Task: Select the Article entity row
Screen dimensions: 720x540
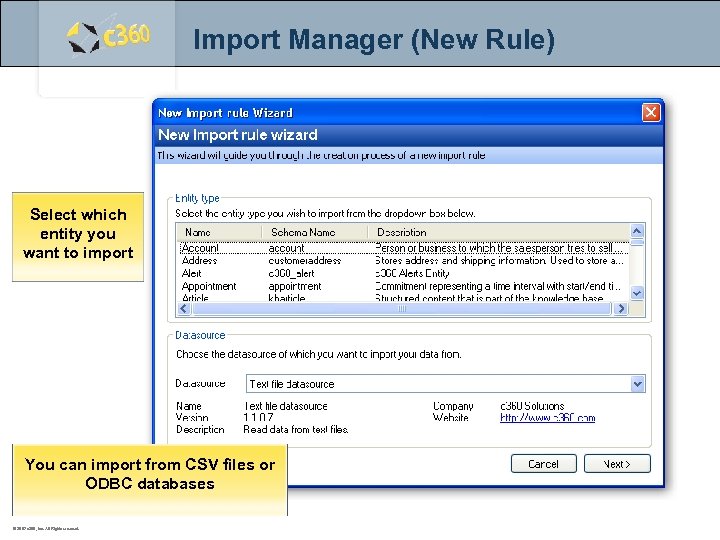Action: (403, 298)
